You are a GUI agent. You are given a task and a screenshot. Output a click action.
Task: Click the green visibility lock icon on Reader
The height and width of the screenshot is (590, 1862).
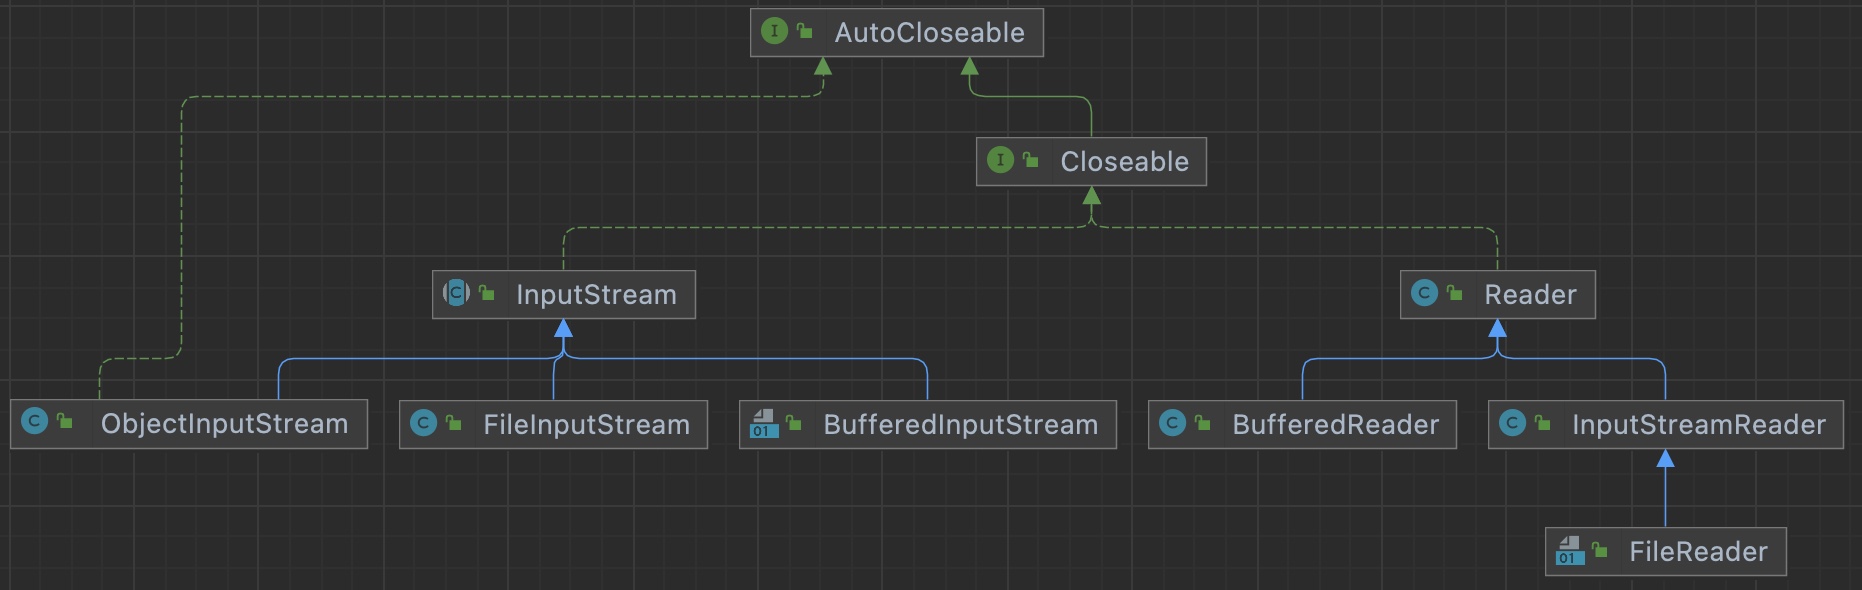click(x=1455, y=293)
